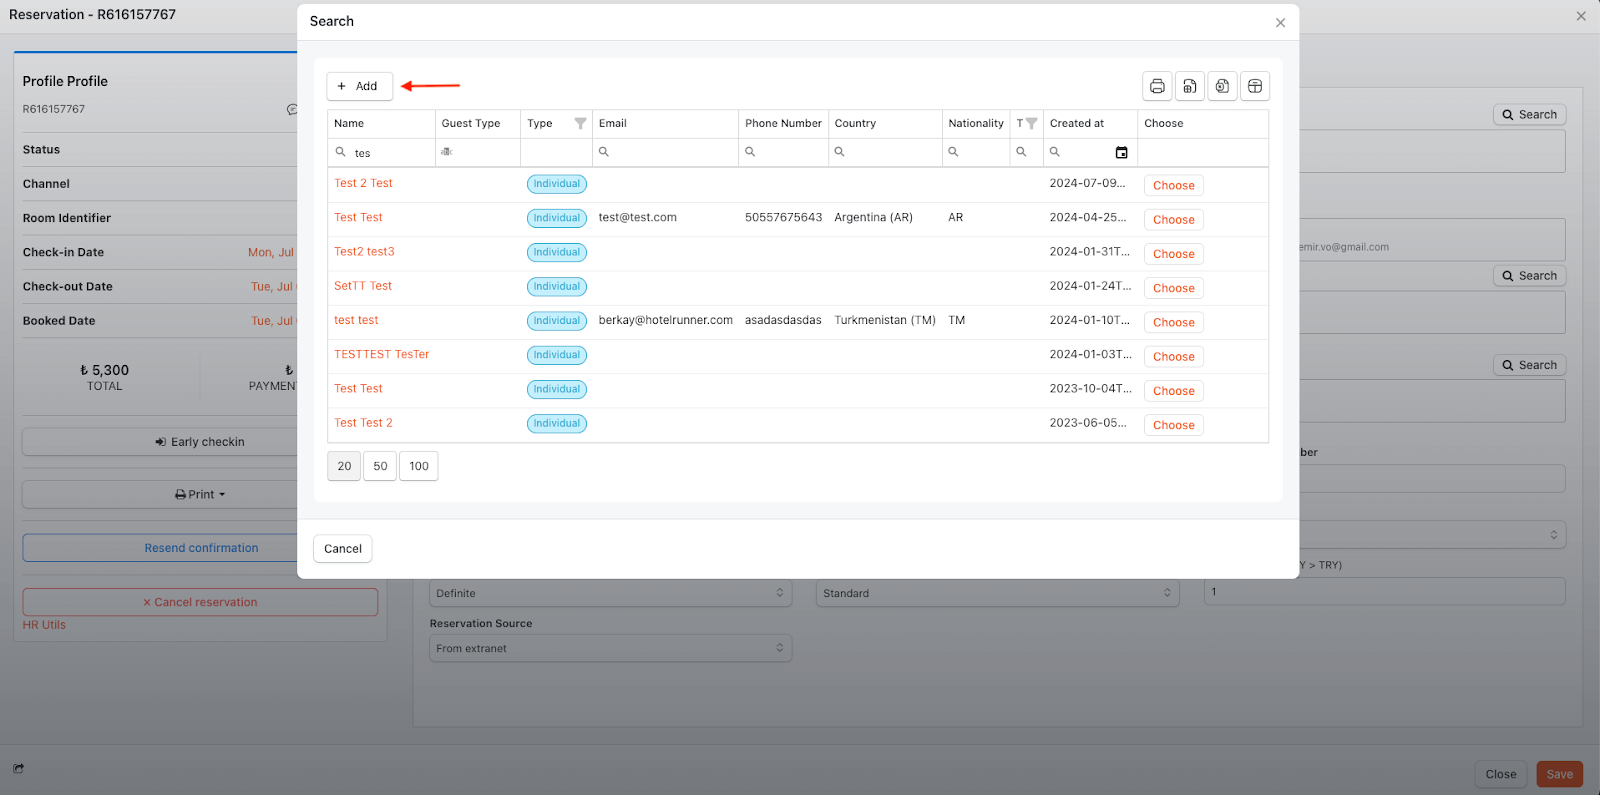Click the Add button

[x=358, y=86]
